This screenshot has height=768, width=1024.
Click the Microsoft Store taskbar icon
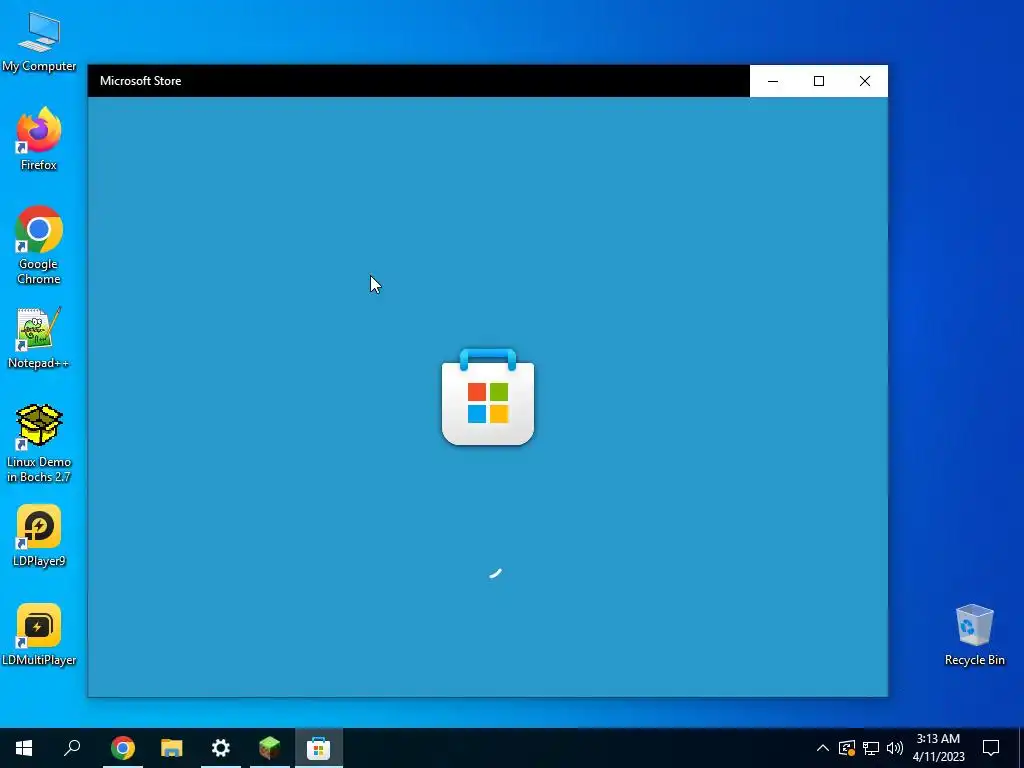[x=319, y=748]
